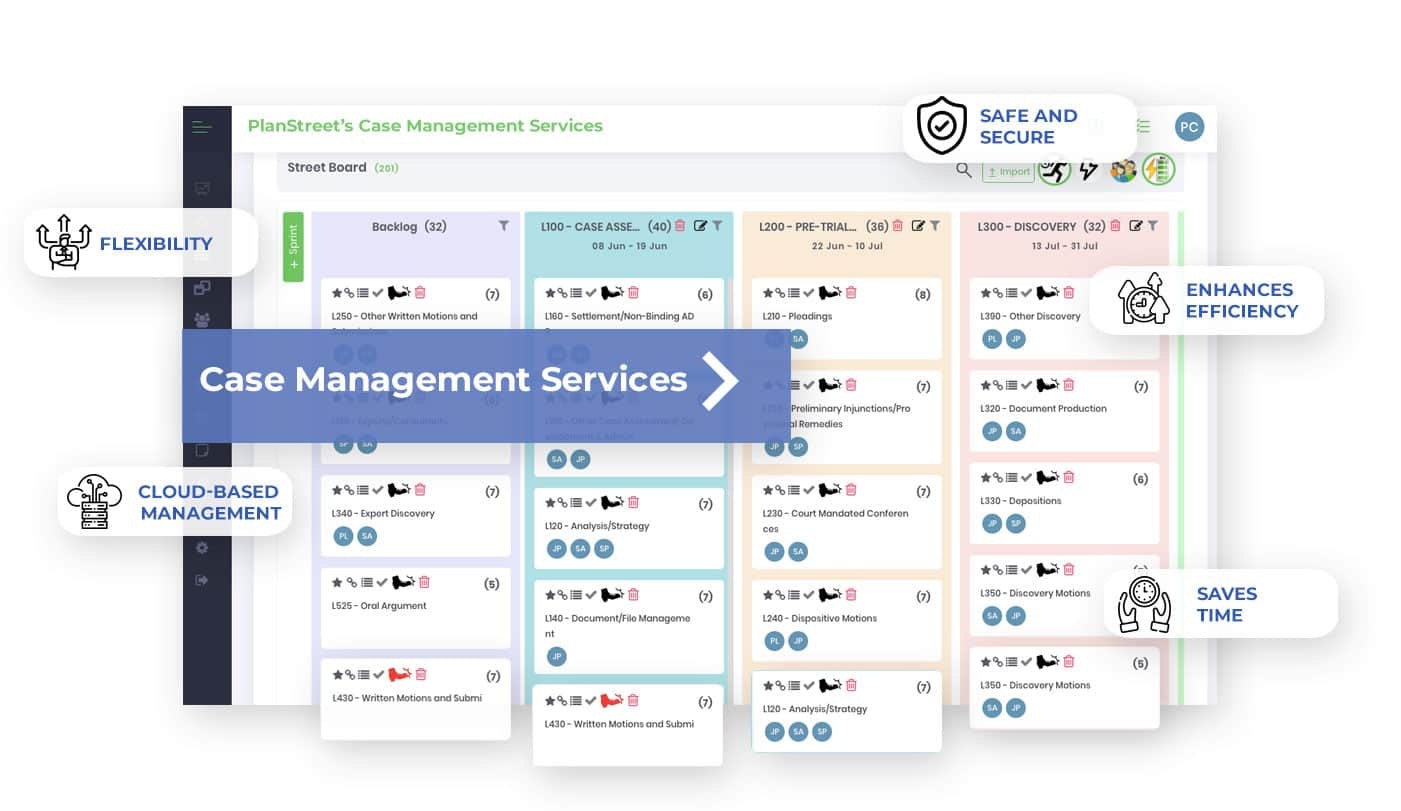Click the 22 Jun - 10 Jul date range
Image resolution: width=1401 pixels, height=811 pixels.
coord(845,246)
